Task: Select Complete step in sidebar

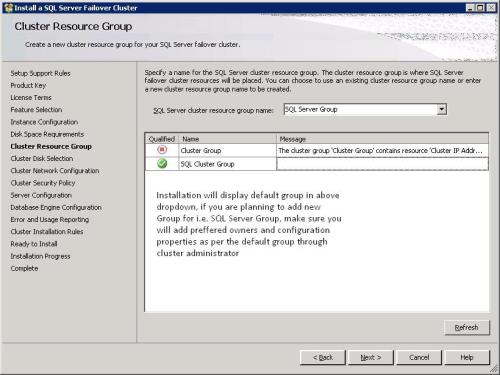Action: point(24,268)
